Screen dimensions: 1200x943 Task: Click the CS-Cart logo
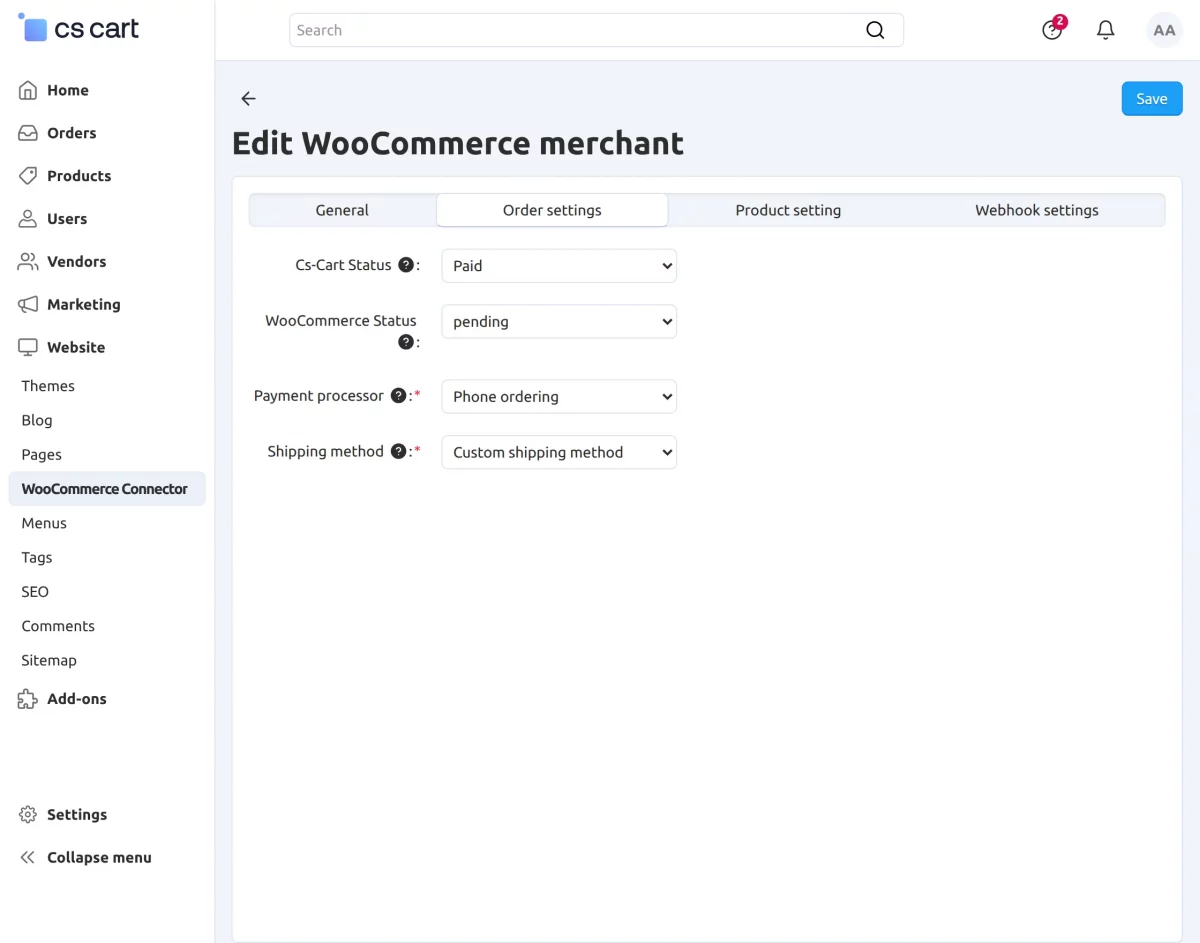point(79,29)
